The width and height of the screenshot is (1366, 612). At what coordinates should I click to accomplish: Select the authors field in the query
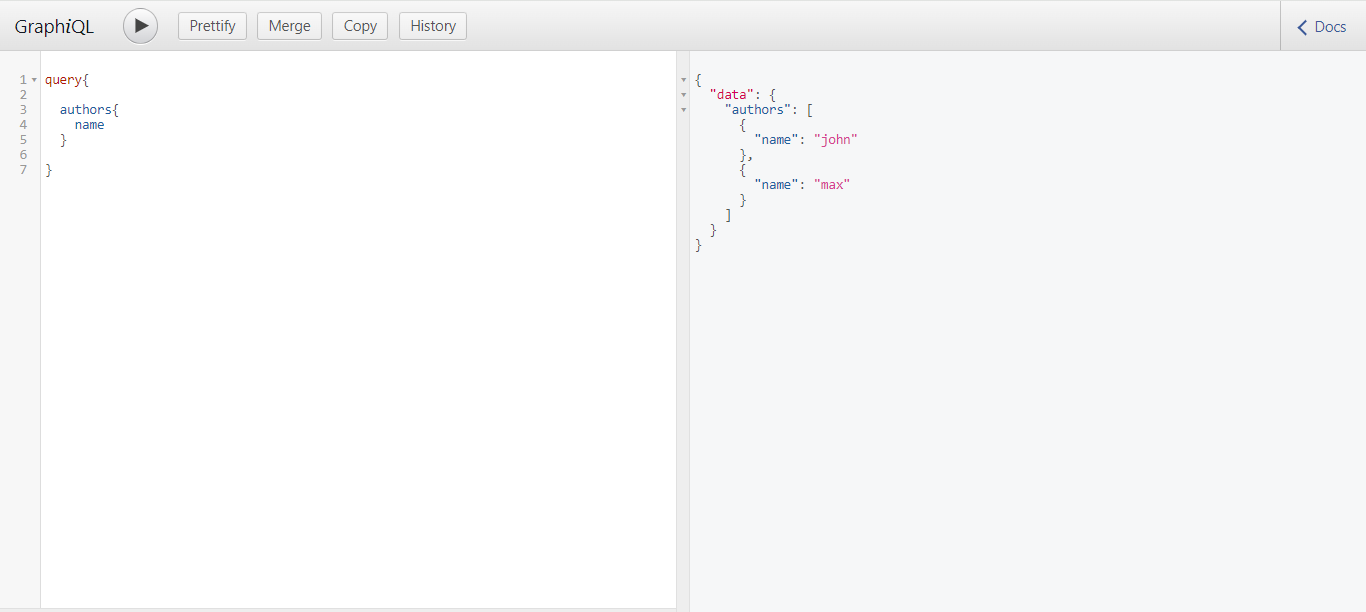pyautogui.click(x=86, y=109)
